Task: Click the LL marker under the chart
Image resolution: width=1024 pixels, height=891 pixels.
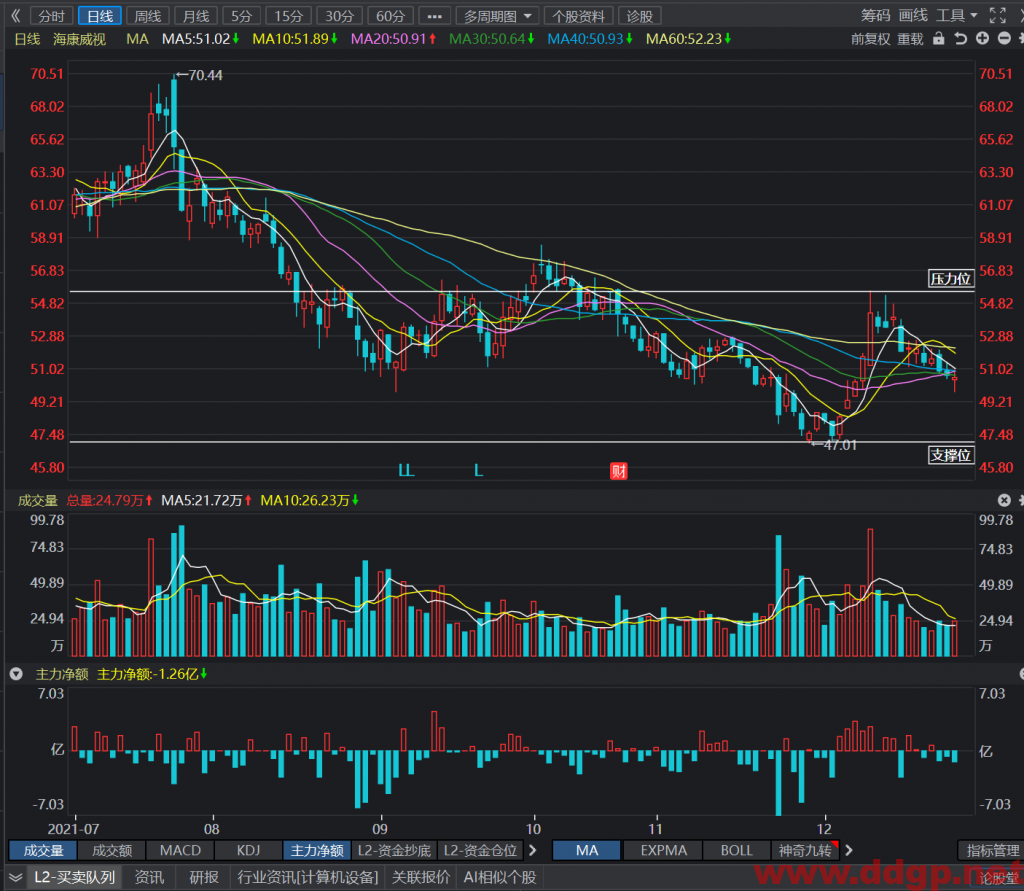Action: tap(406, 470)
